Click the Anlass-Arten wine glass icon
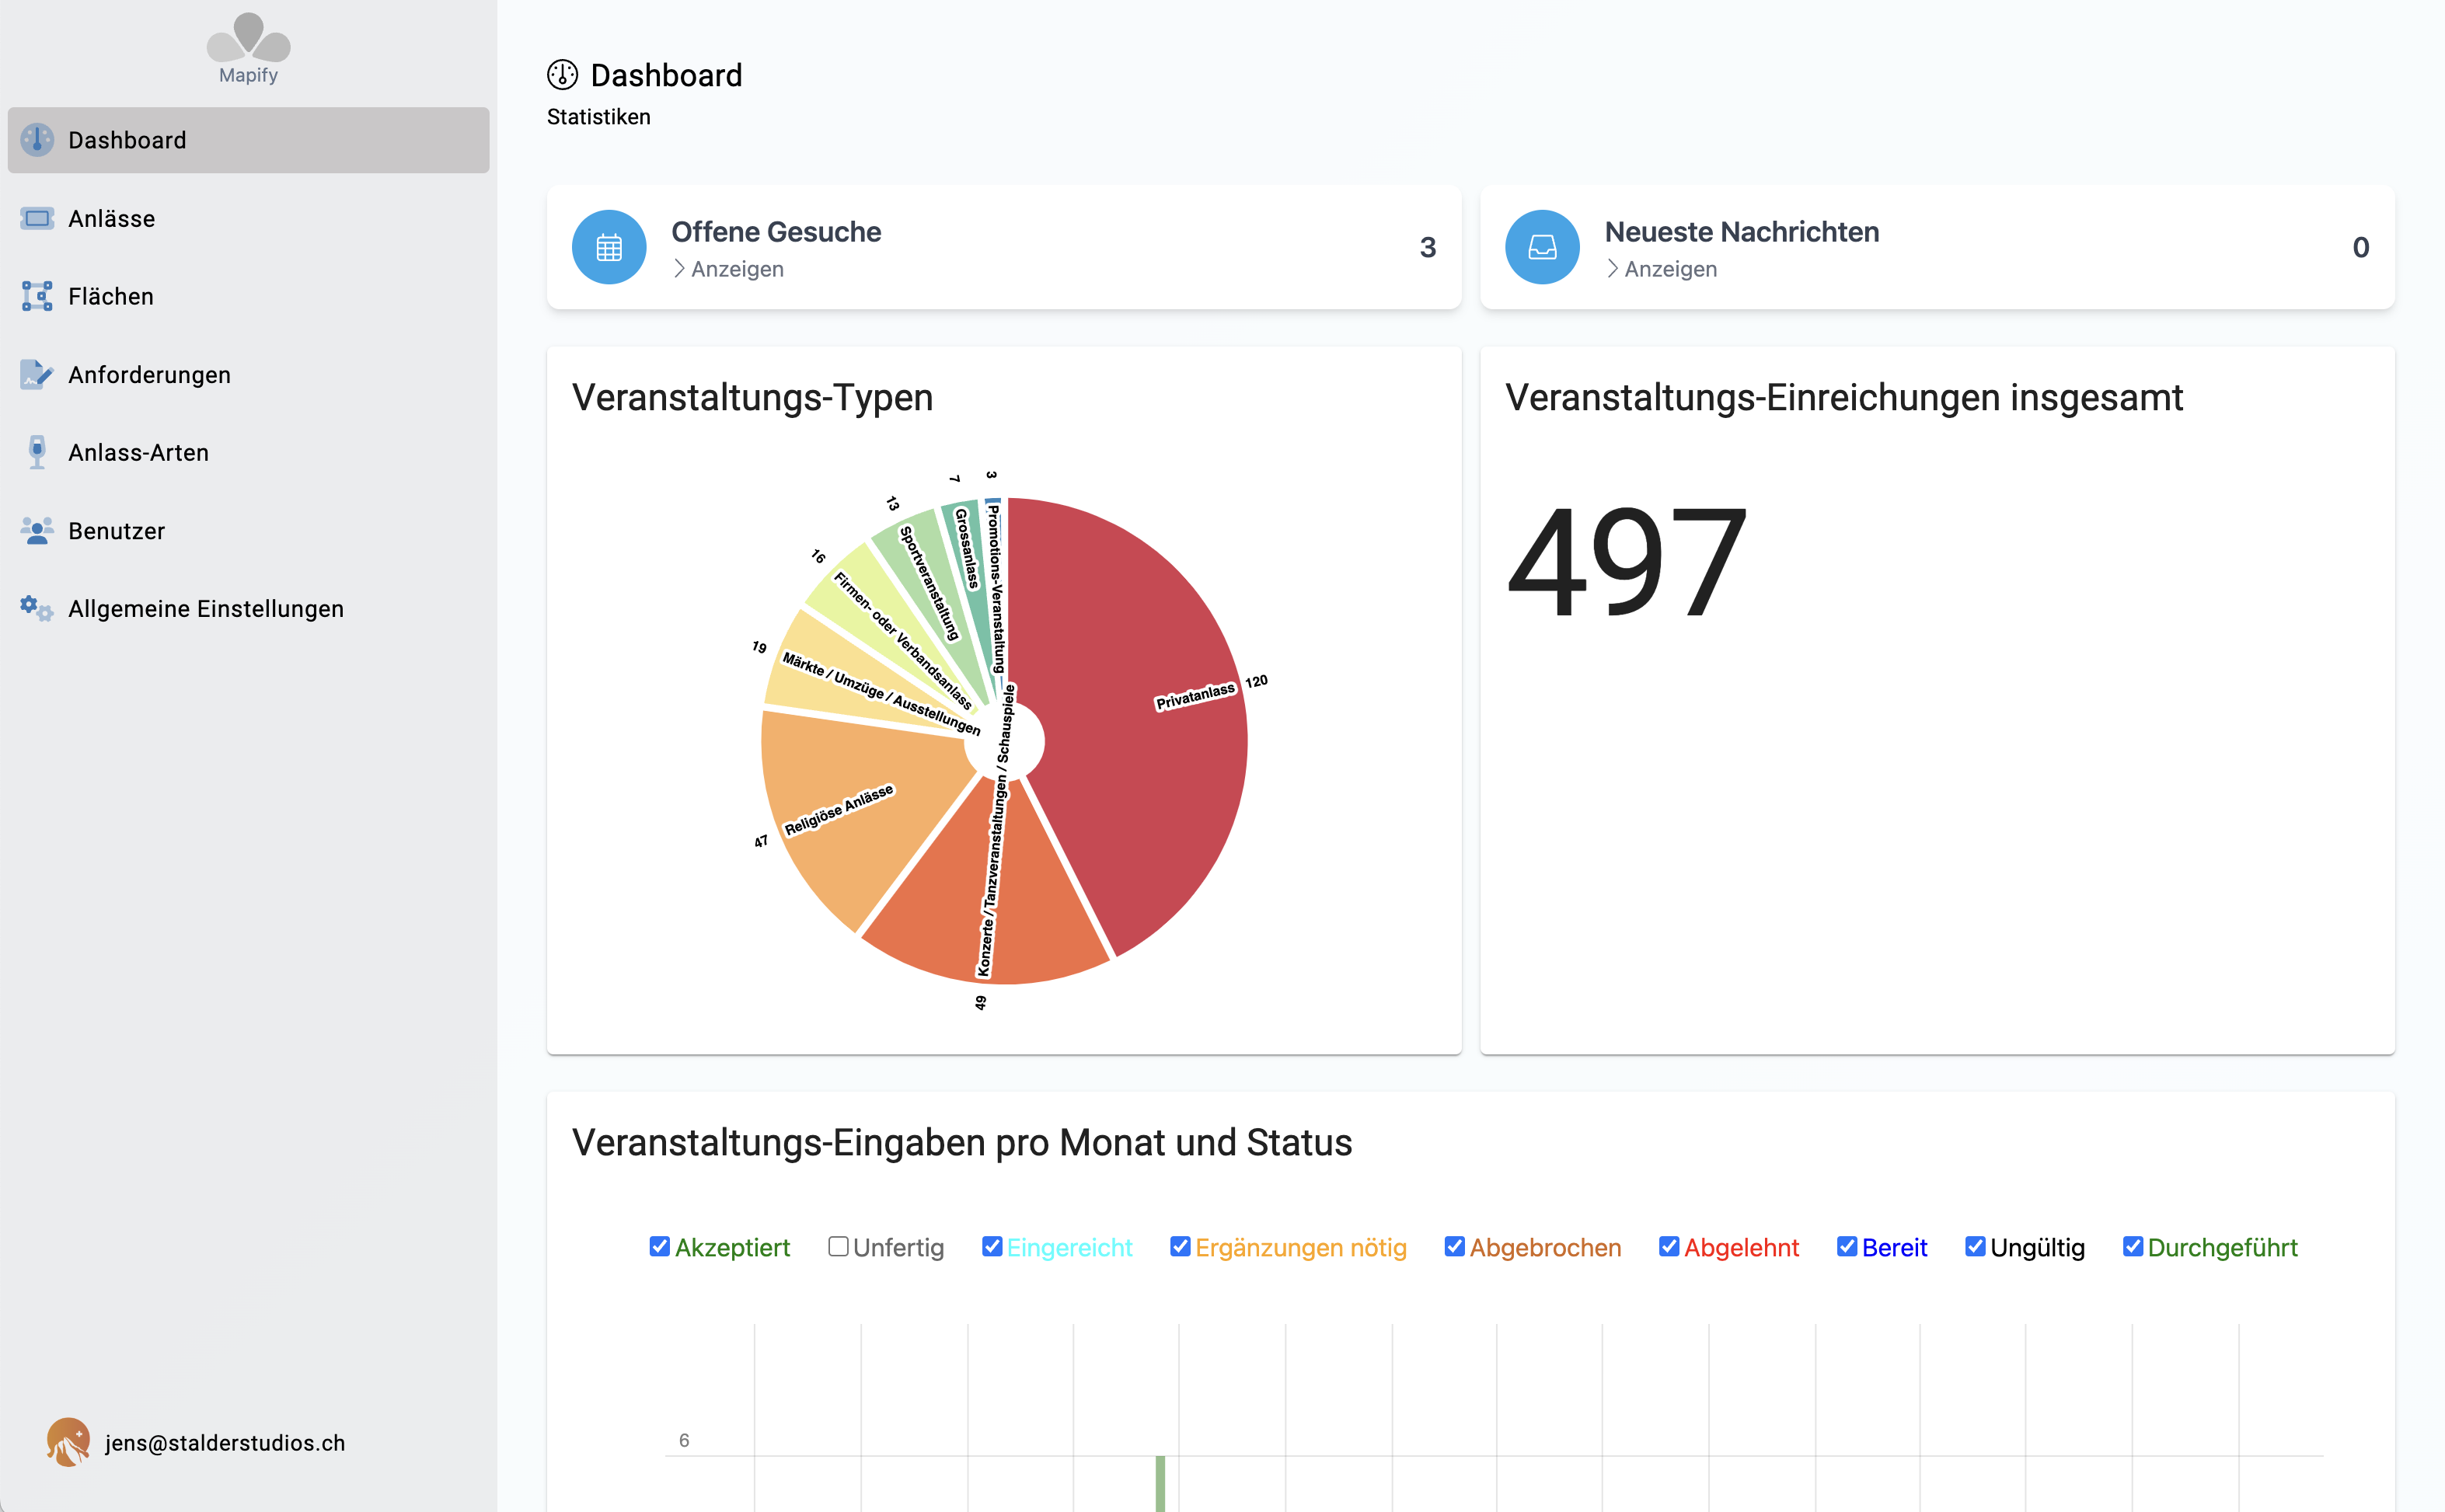The width and height of the screenshot is (2445, 1512). pos(36,452)
